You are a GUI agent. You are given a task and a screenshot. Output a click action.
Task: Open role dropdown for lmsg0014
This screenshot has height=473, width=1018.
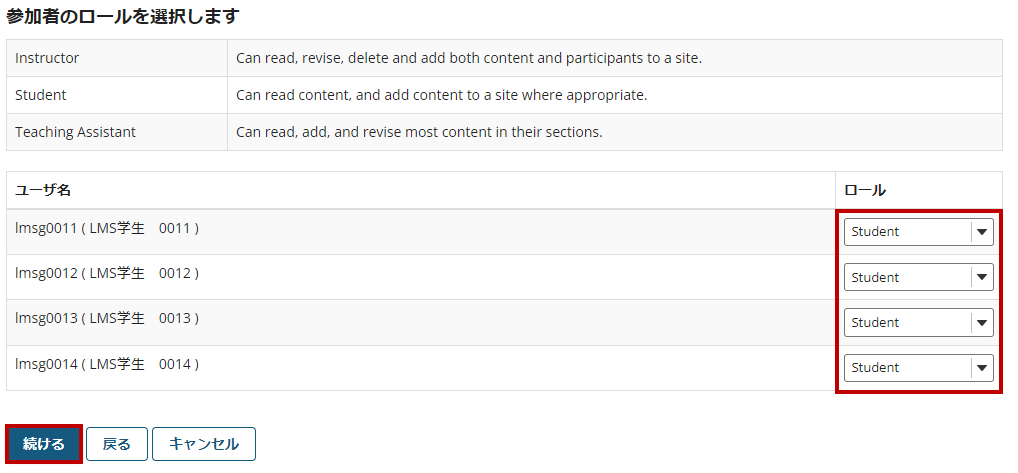[918, 368]
